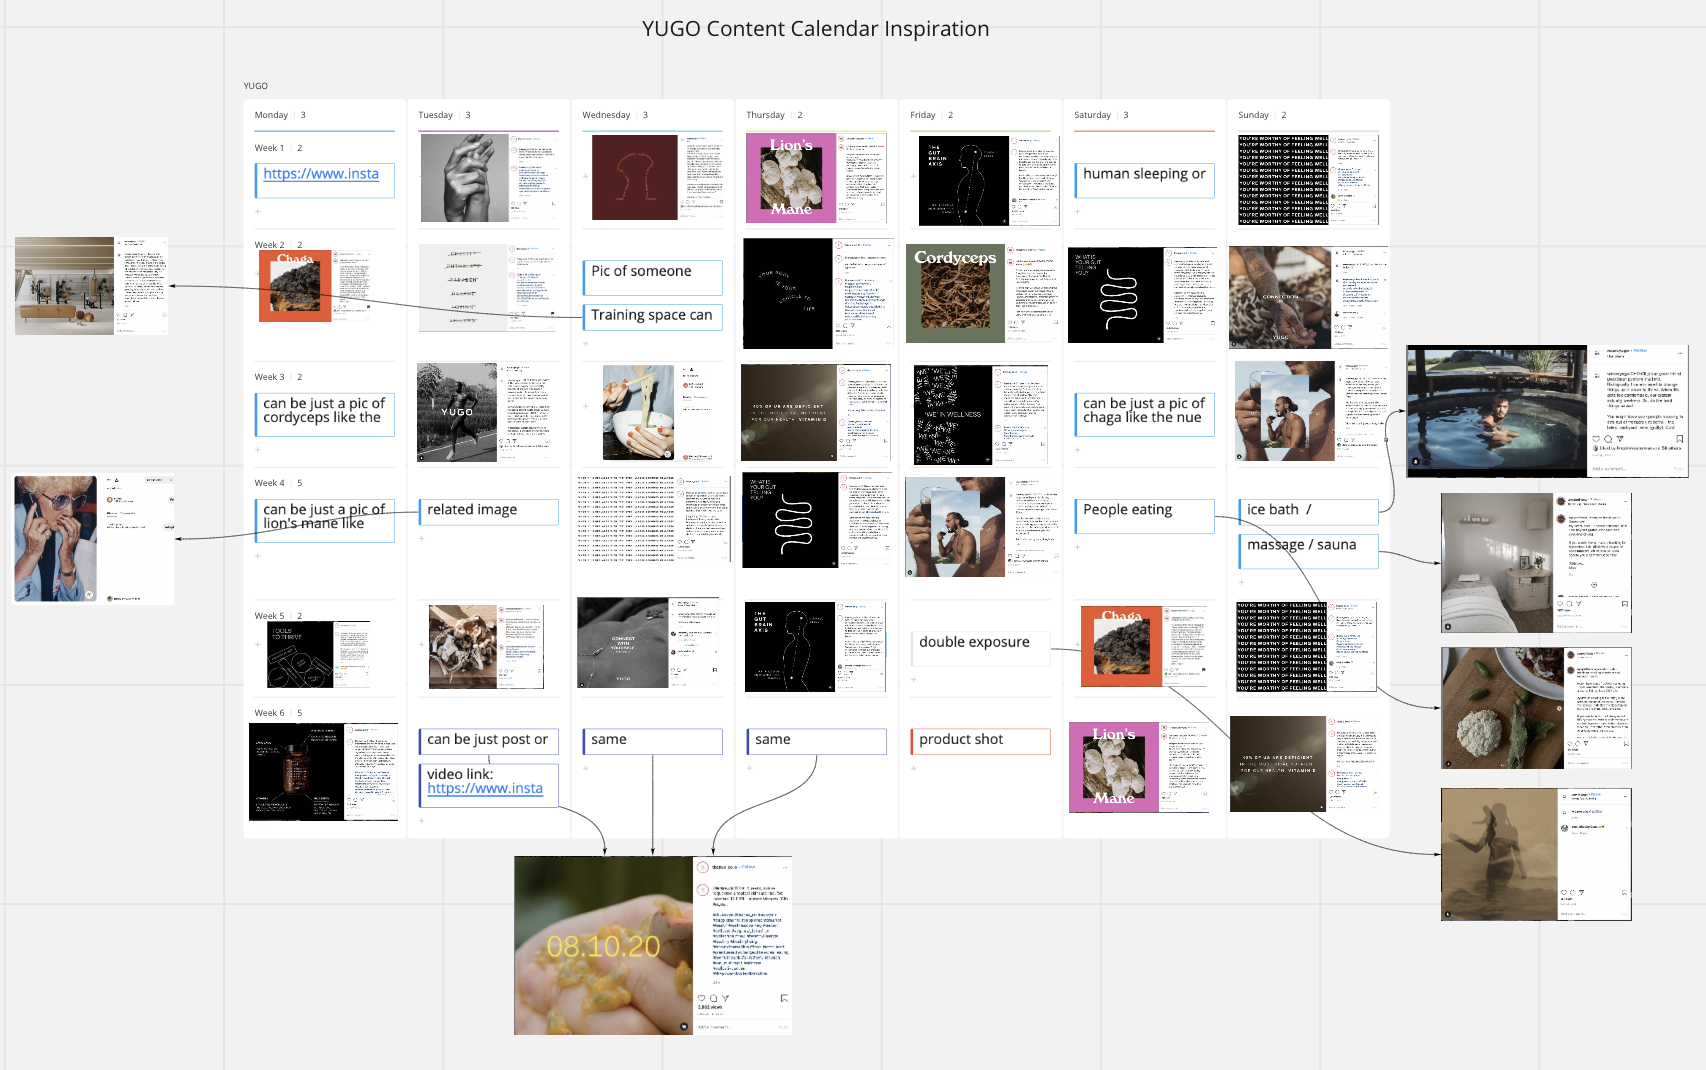Click plus icon below 'human sleeping or' card
This screenshot has height=1070, width=1706.
coord(1077,211)
